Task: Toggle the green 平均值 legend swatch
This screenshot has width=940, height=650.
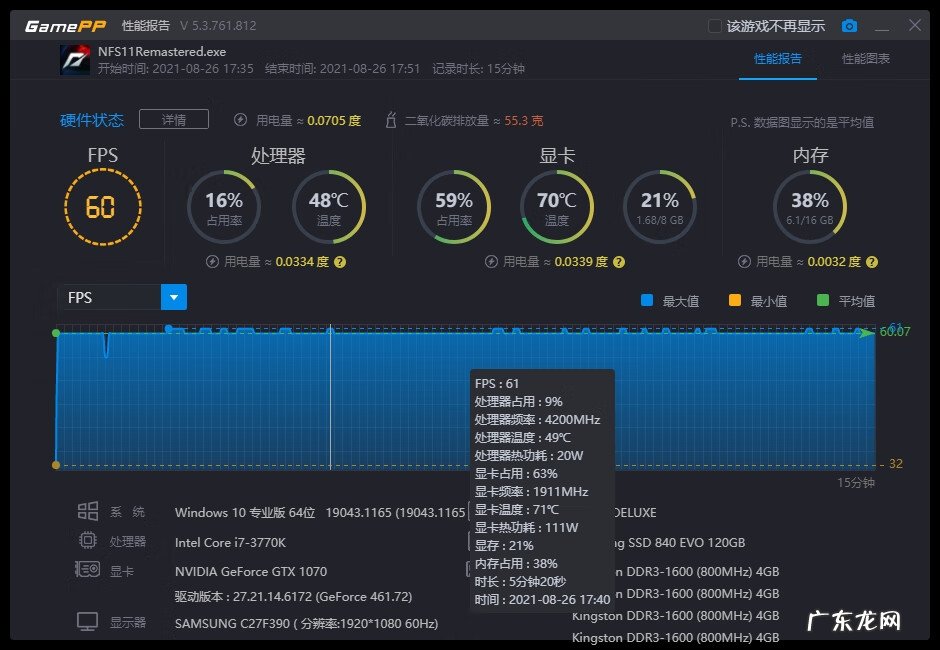Action: click(x=822, y=300)
